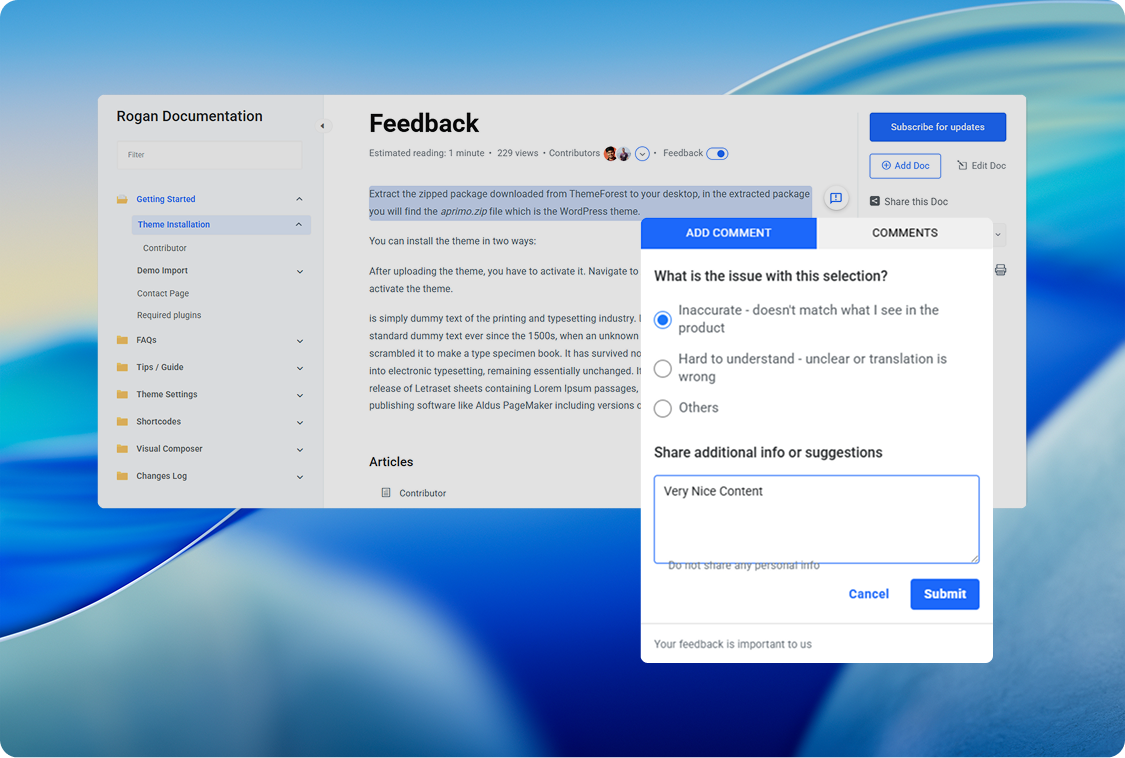Image resolution: width=1125 pixels, height=758 pixels.
Task: Select the "Others" radio option
Action: click(x=662, y=408)
